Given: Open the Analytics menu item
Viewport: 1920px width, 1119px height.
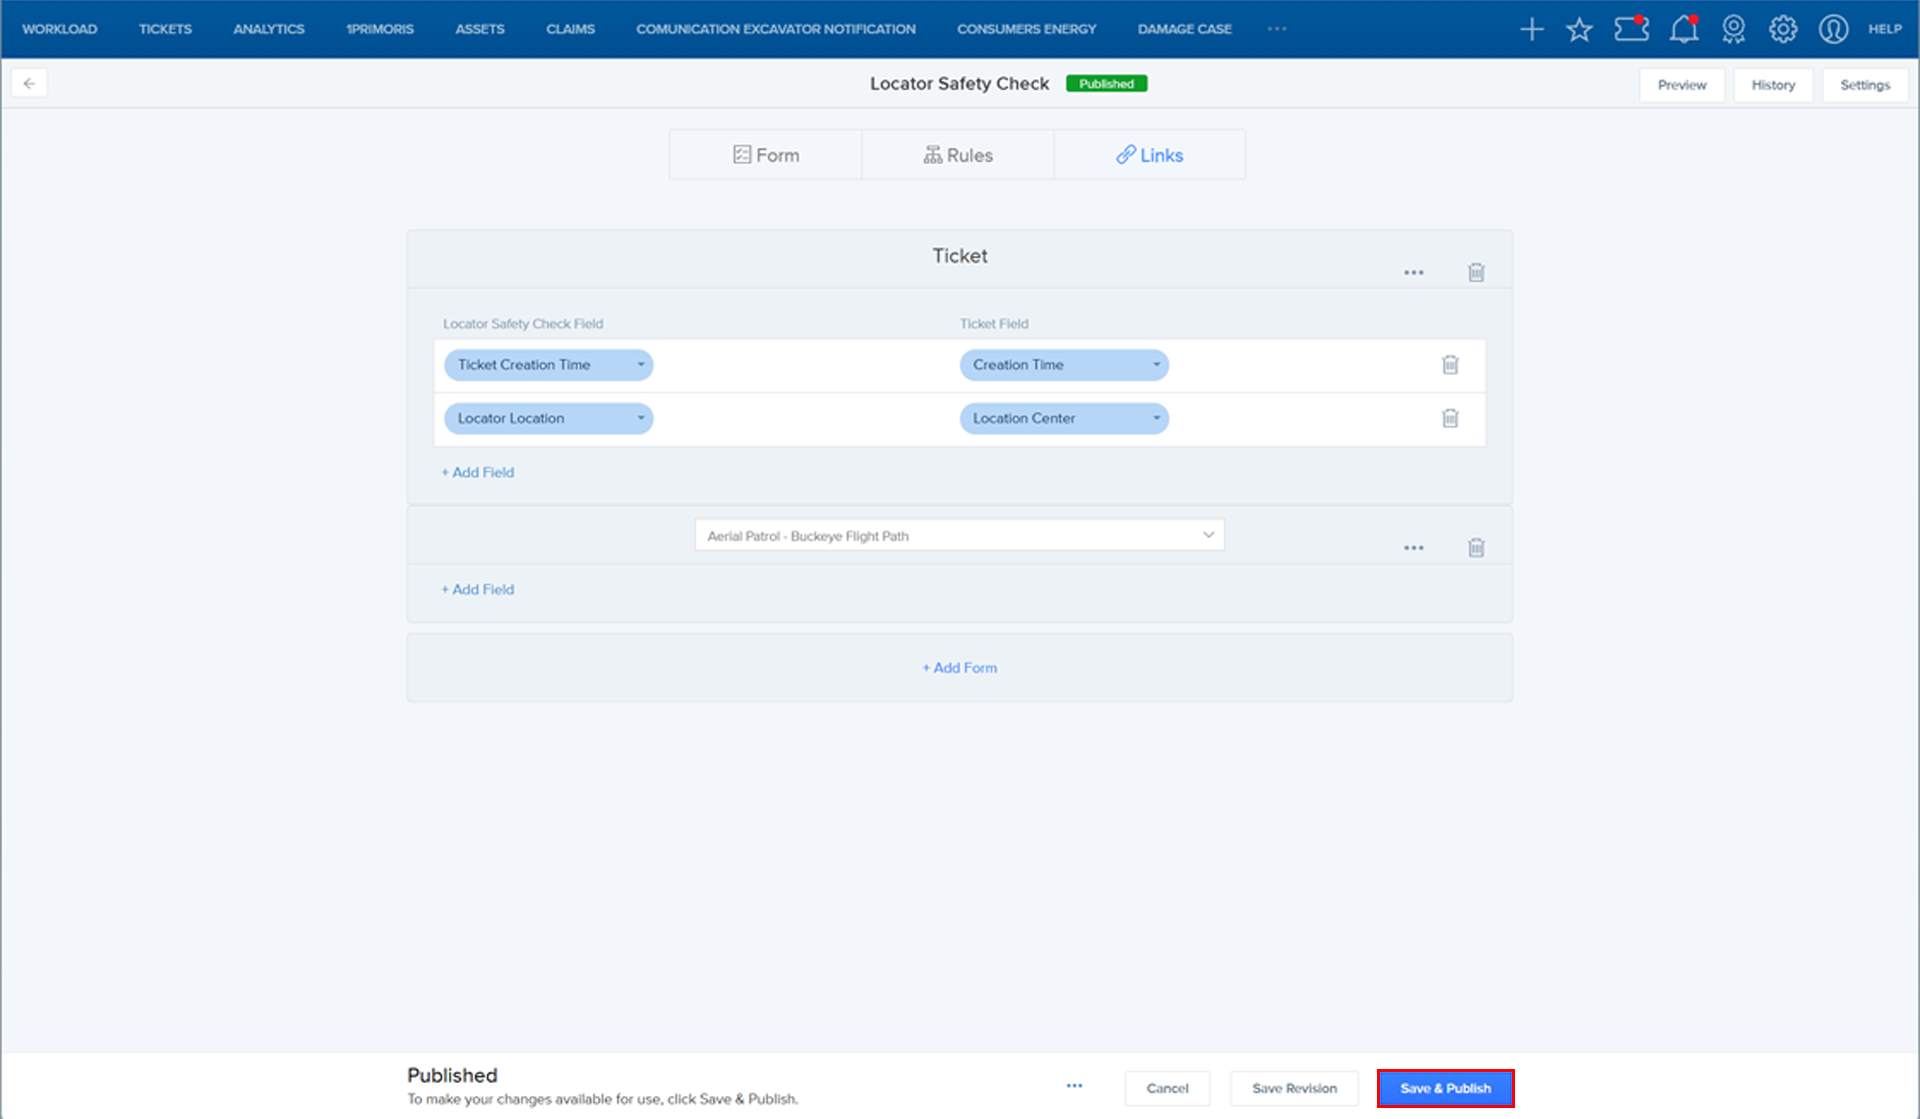Looking at the screenshot, I should pos(268,29).
